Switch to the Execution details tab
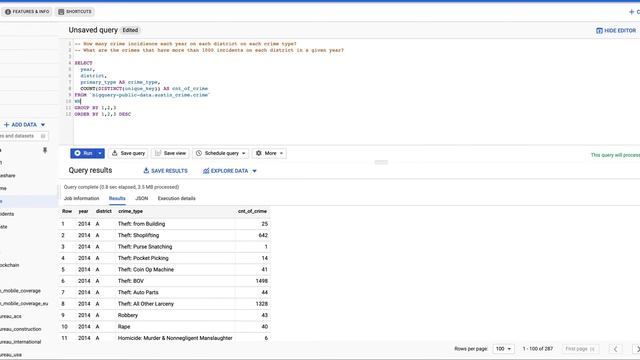Image resolution: width=640 pixels, height=360 pixels. coord(177,198)
